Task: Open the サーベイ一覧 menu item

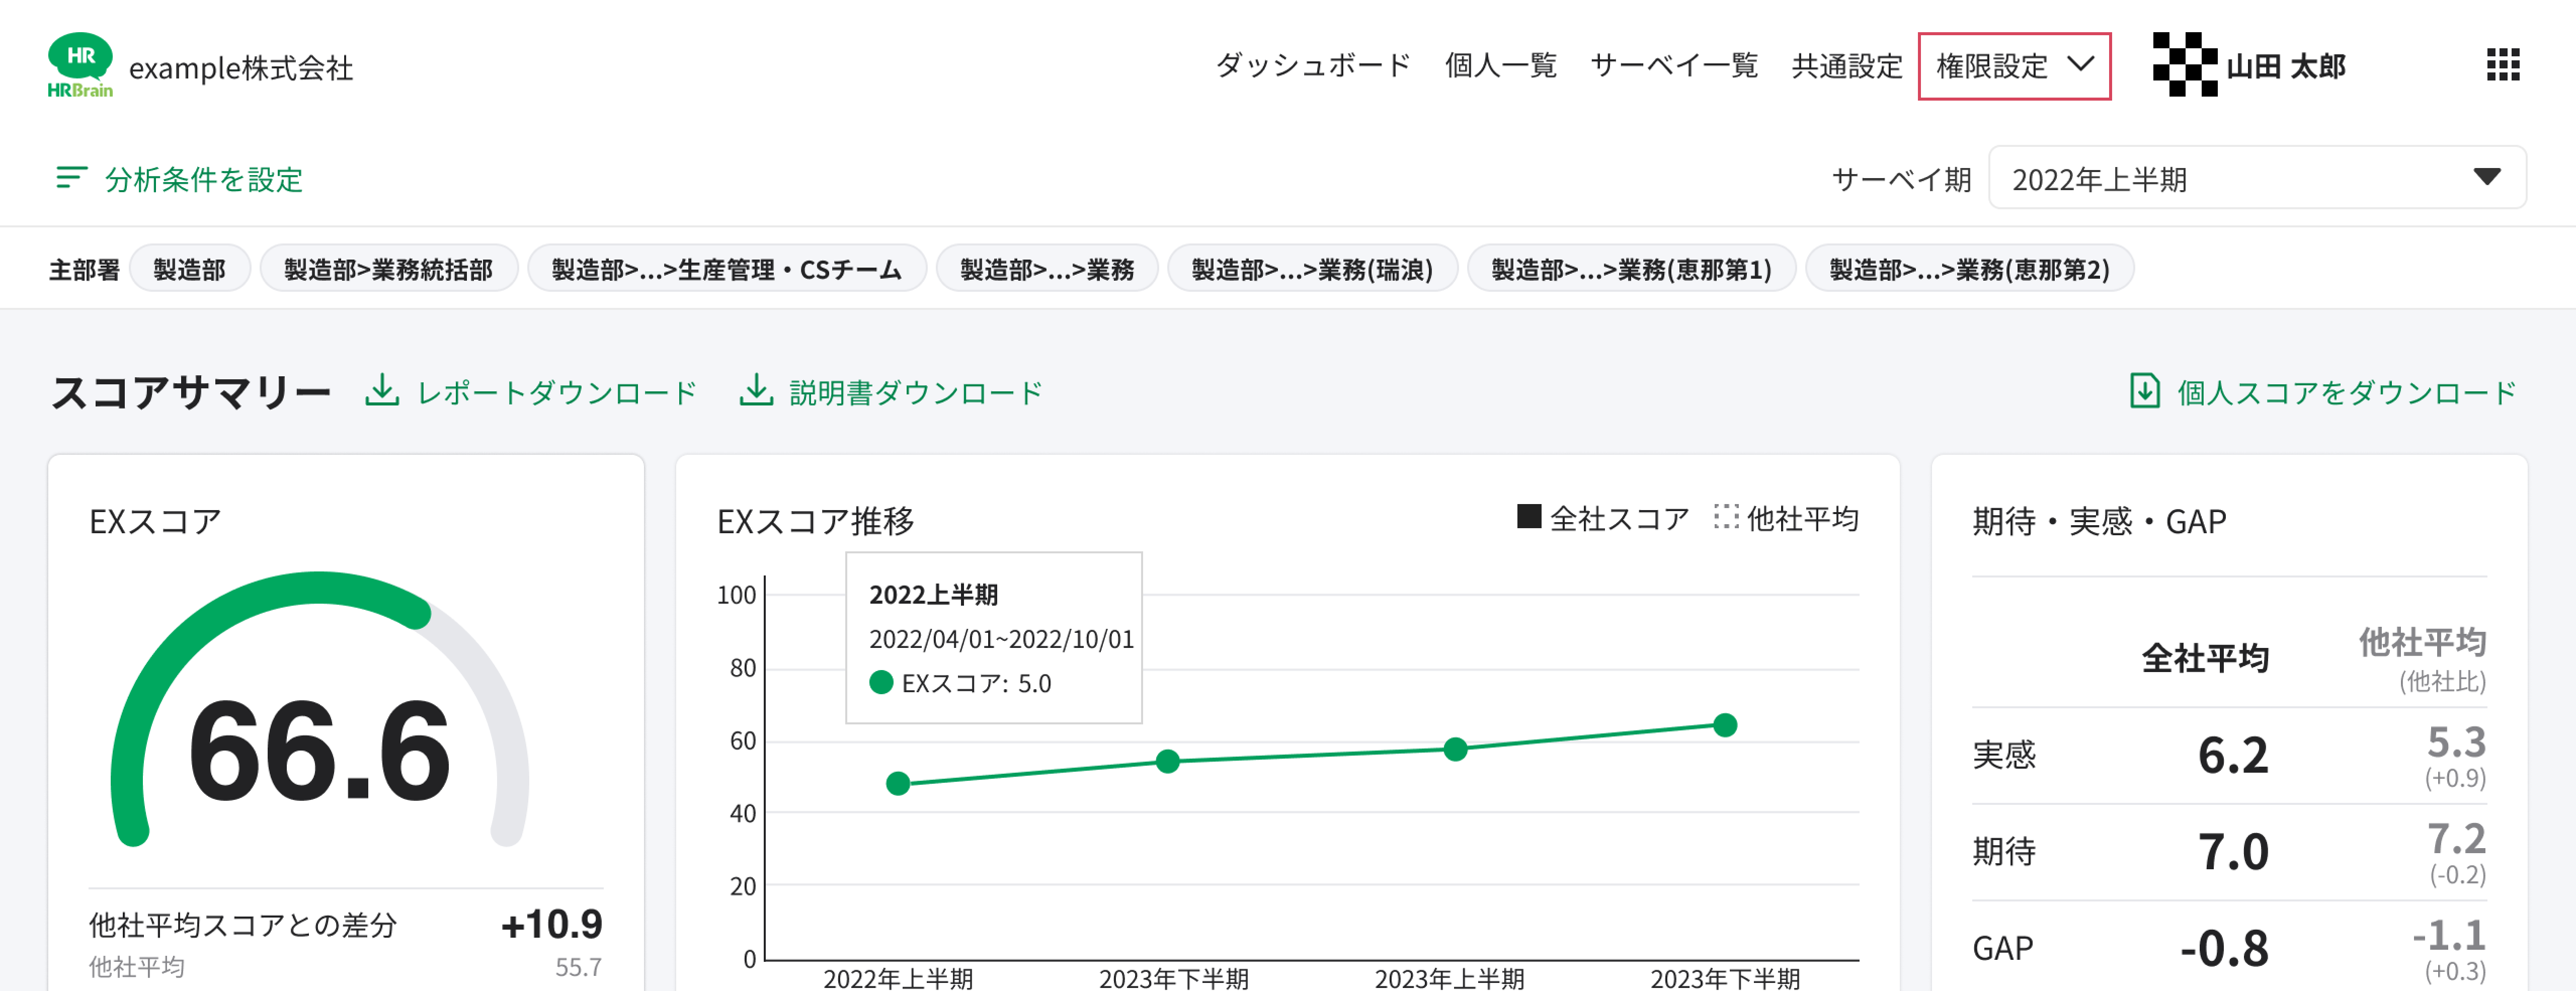Action: (x=1673, y=66)
